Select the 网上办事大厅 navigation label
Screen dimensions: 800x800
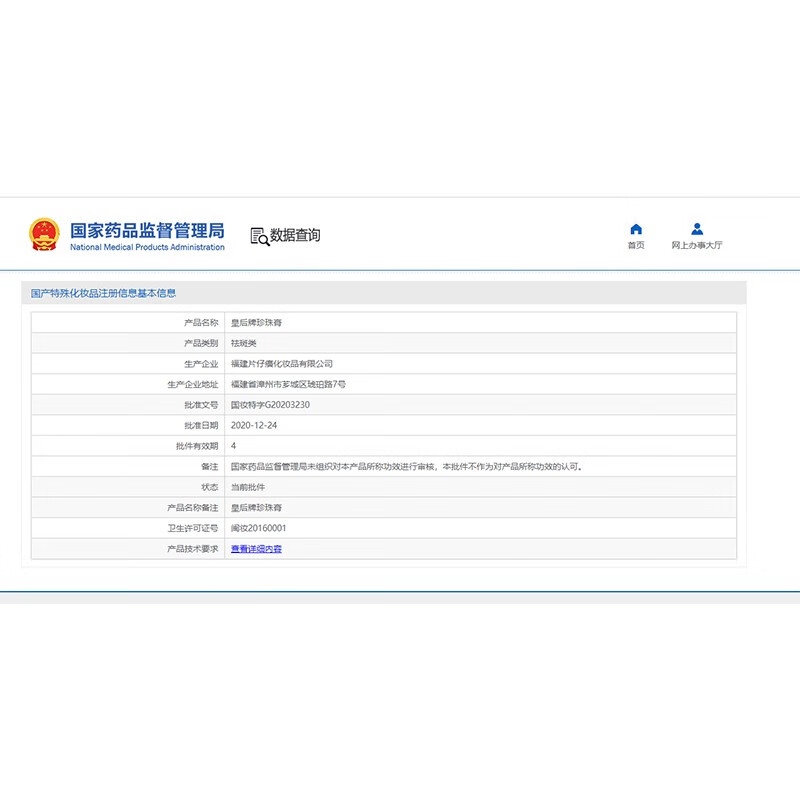(x=696, y=243)
